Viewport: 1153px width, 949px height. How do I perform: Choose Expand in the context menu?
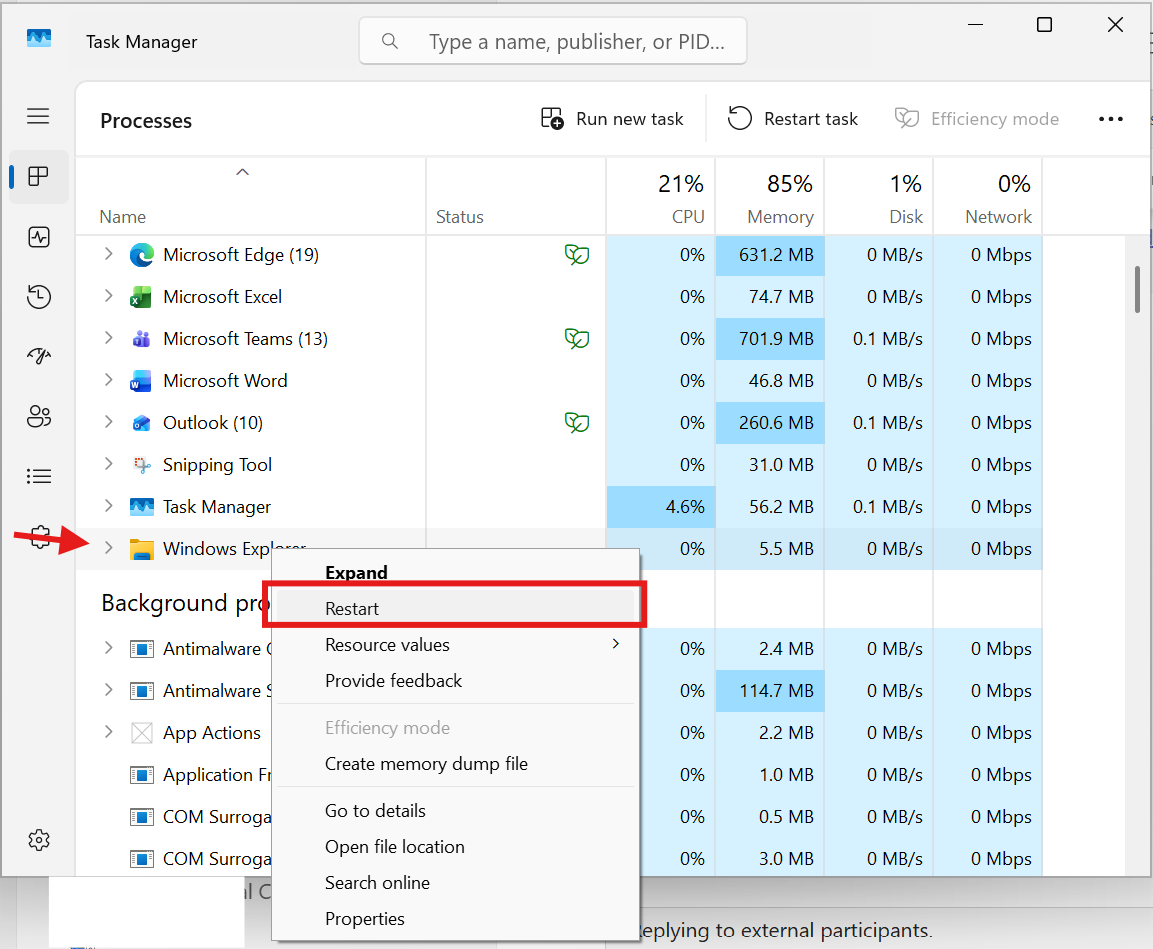click(x=455, y=573)
